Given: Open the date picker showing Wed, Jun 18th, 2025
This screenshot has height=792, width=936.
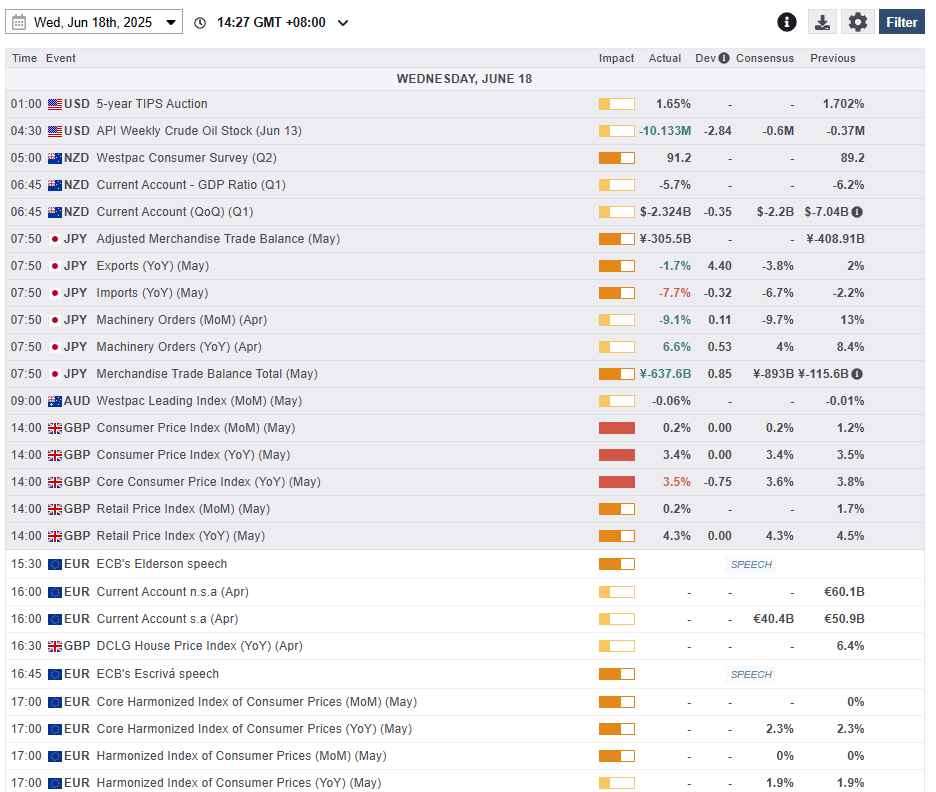Looking at the screenshot, I should [x=94, y=22].
